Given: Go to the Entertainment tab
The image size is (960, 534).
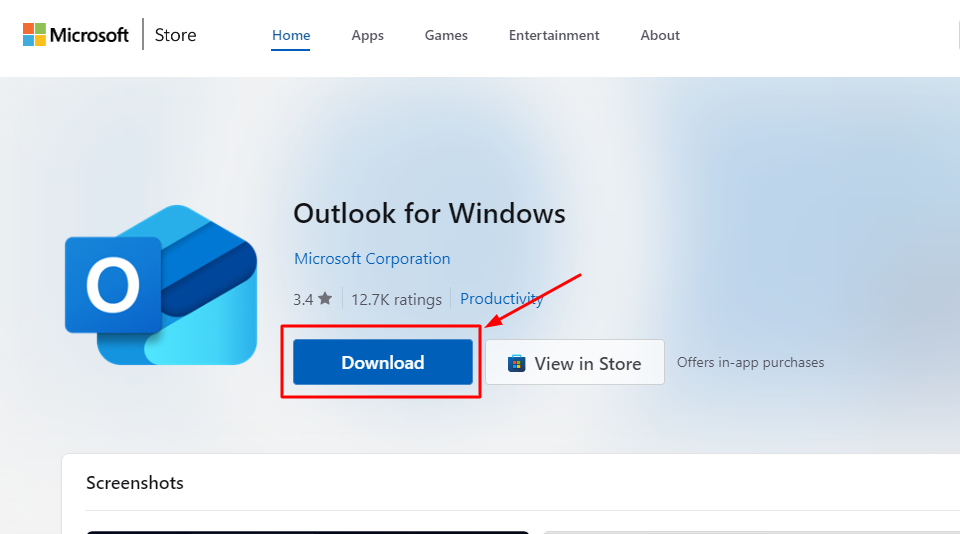Looking at the screenshot, I should click(553, 36).
